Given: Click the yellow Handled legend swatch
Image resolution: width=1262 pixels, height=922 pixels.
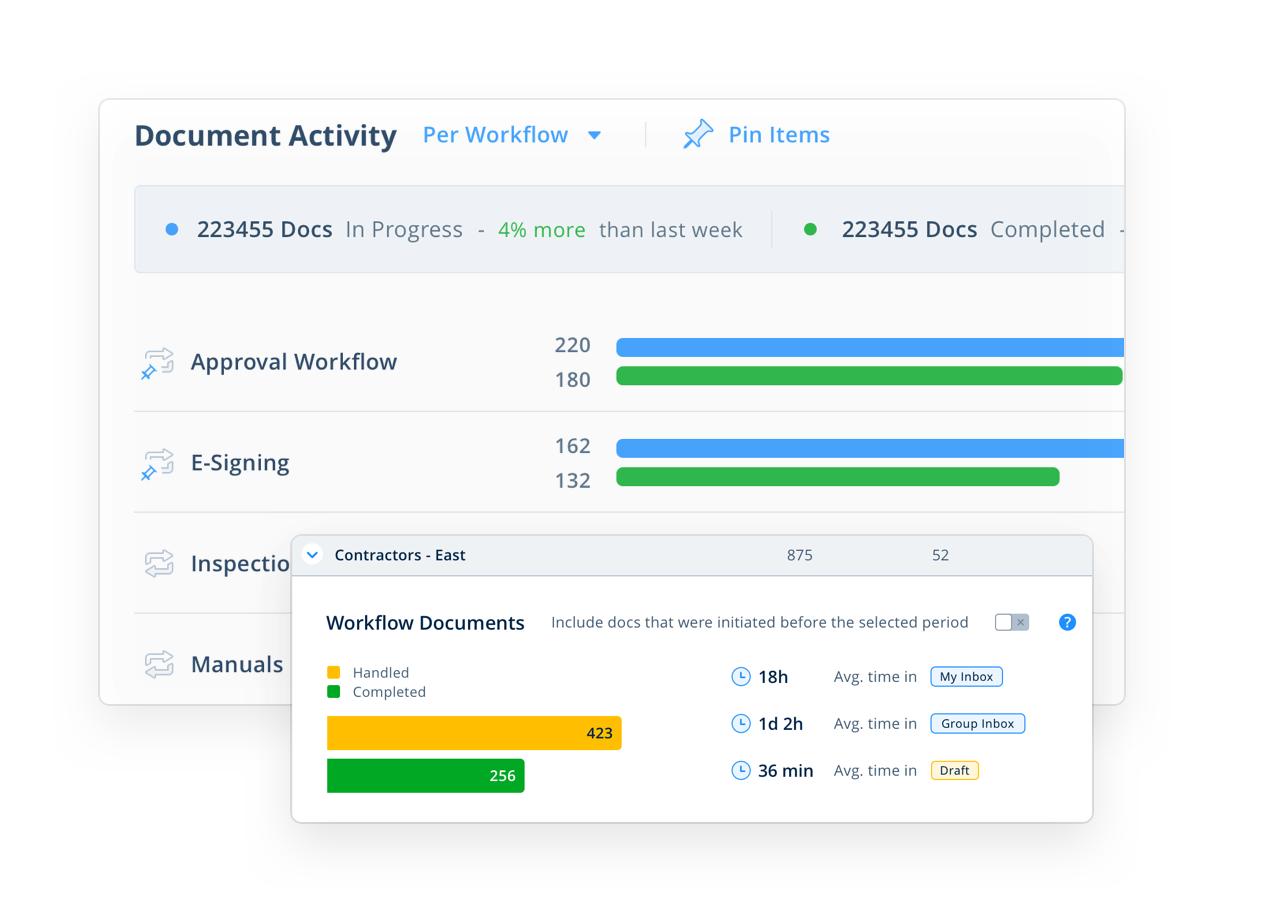Looking at the screenshot, I should [334, 673].
